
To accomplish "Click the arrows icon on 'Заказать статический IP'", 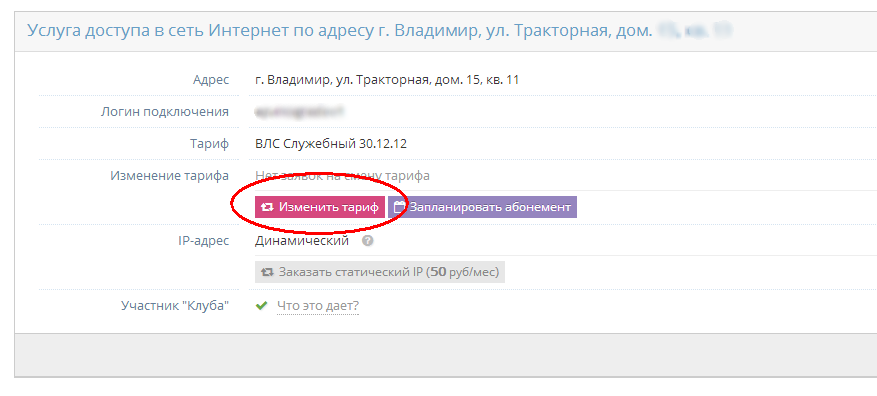I will coord(267,272).
